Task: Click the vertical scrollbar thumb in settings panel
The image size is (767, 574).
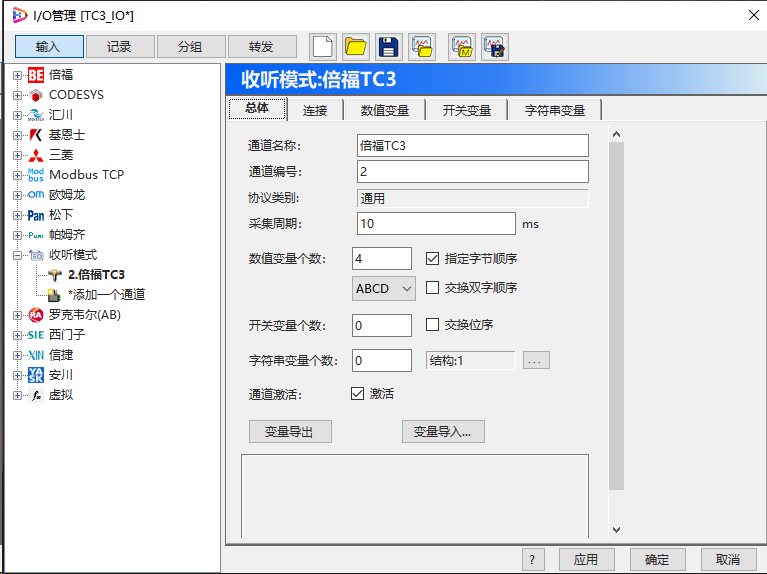Action: pos(616,316)
